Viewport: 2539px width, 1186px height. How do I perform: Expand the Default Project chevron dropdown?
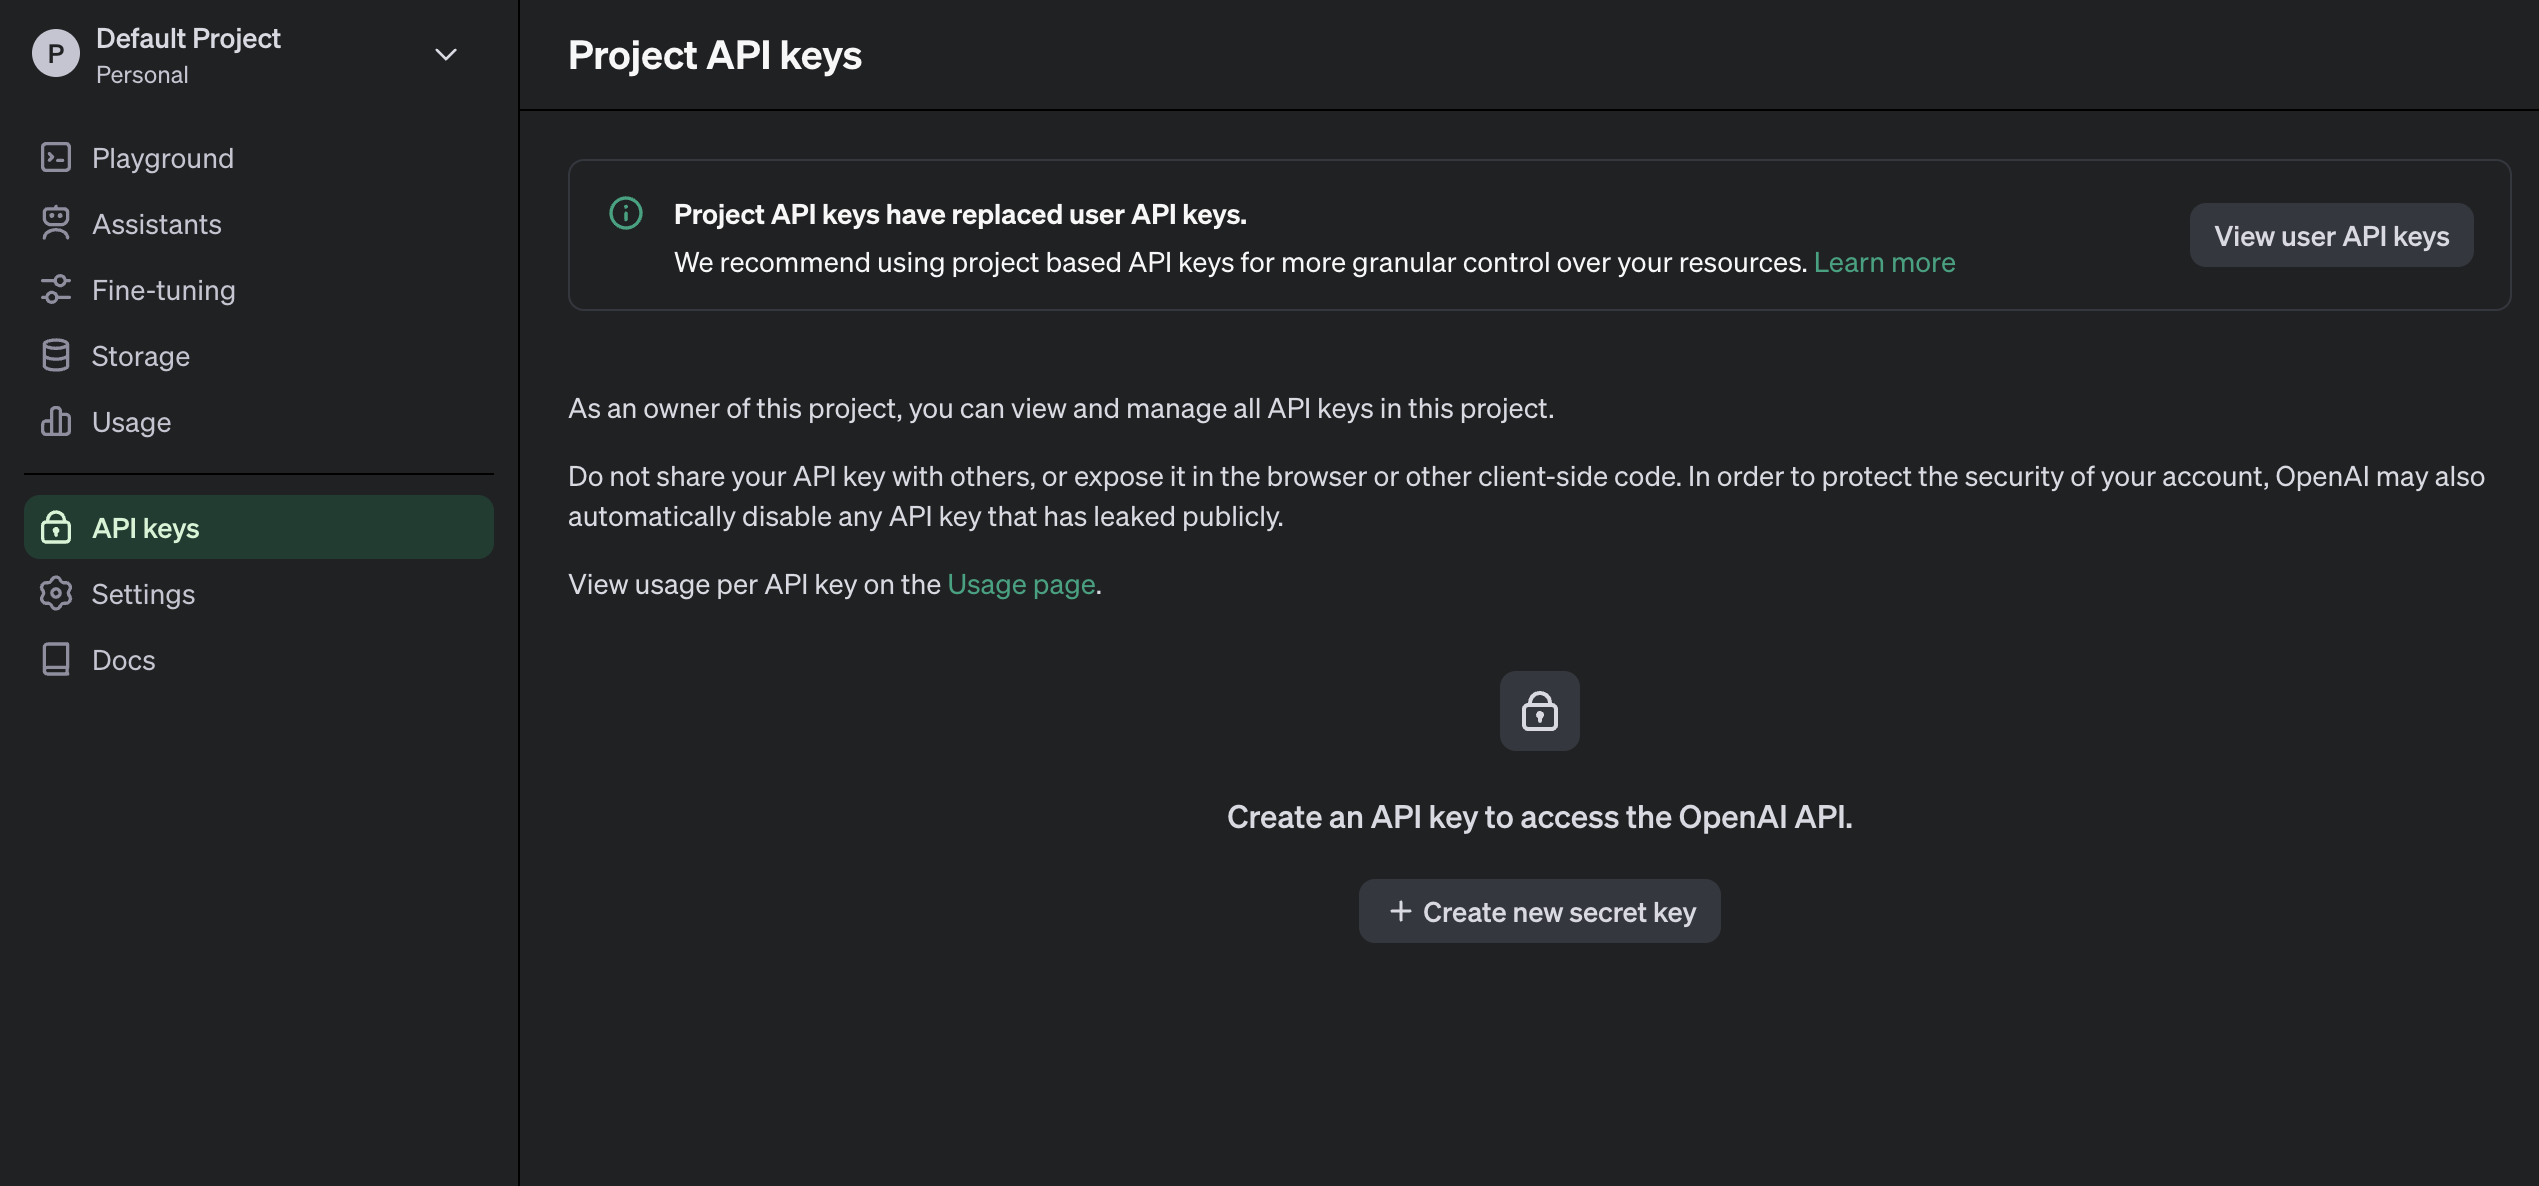pyautogui.click(x=446, y=54)
